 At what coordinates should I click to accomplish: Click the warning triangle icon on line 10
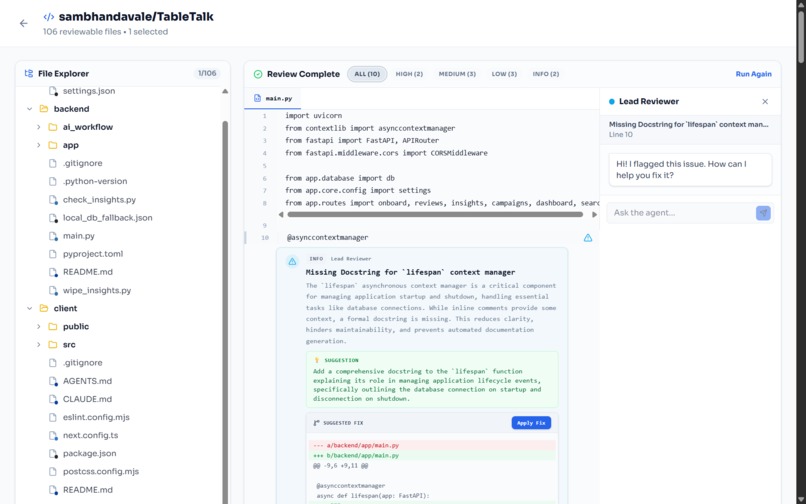click(588, 238)
